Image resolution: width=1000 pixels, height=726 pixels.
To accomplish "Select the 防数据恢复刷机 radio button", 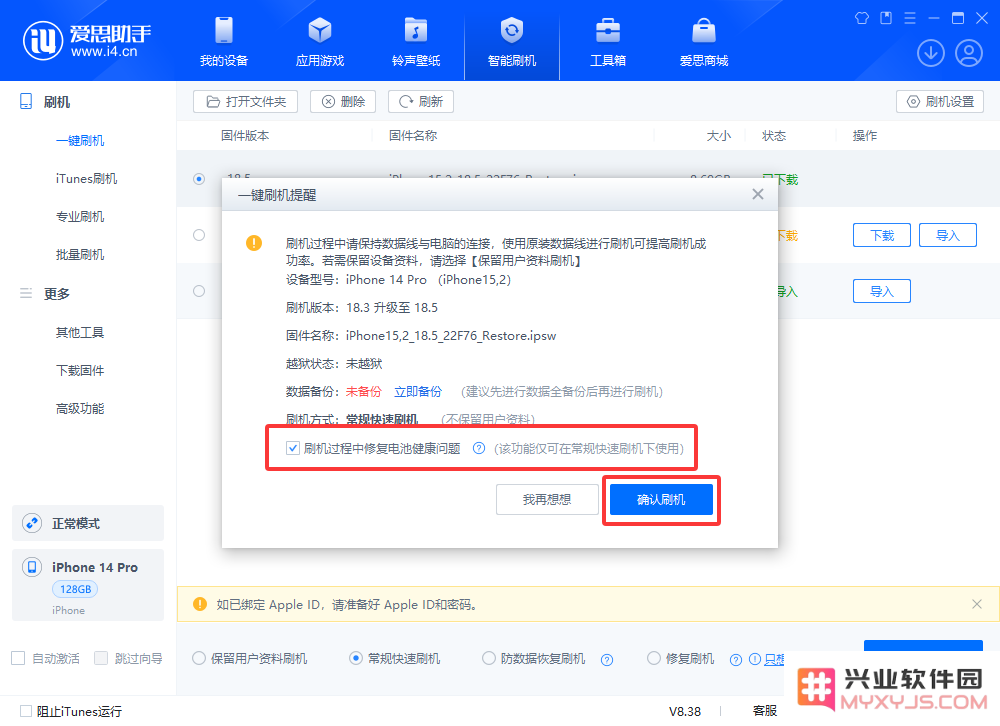I will point(489,658).
